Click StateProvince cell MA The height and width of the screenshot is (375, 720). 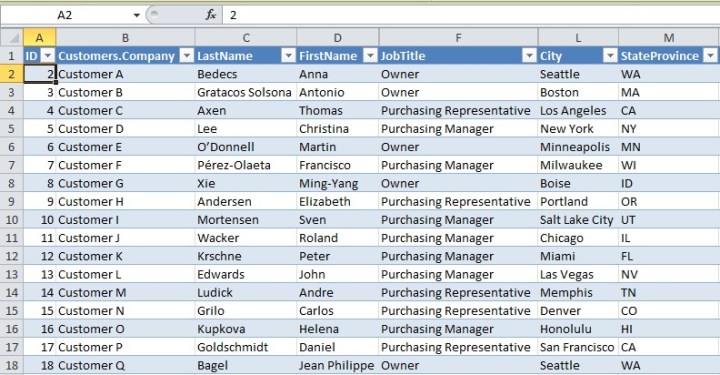[x=669, y=92]
